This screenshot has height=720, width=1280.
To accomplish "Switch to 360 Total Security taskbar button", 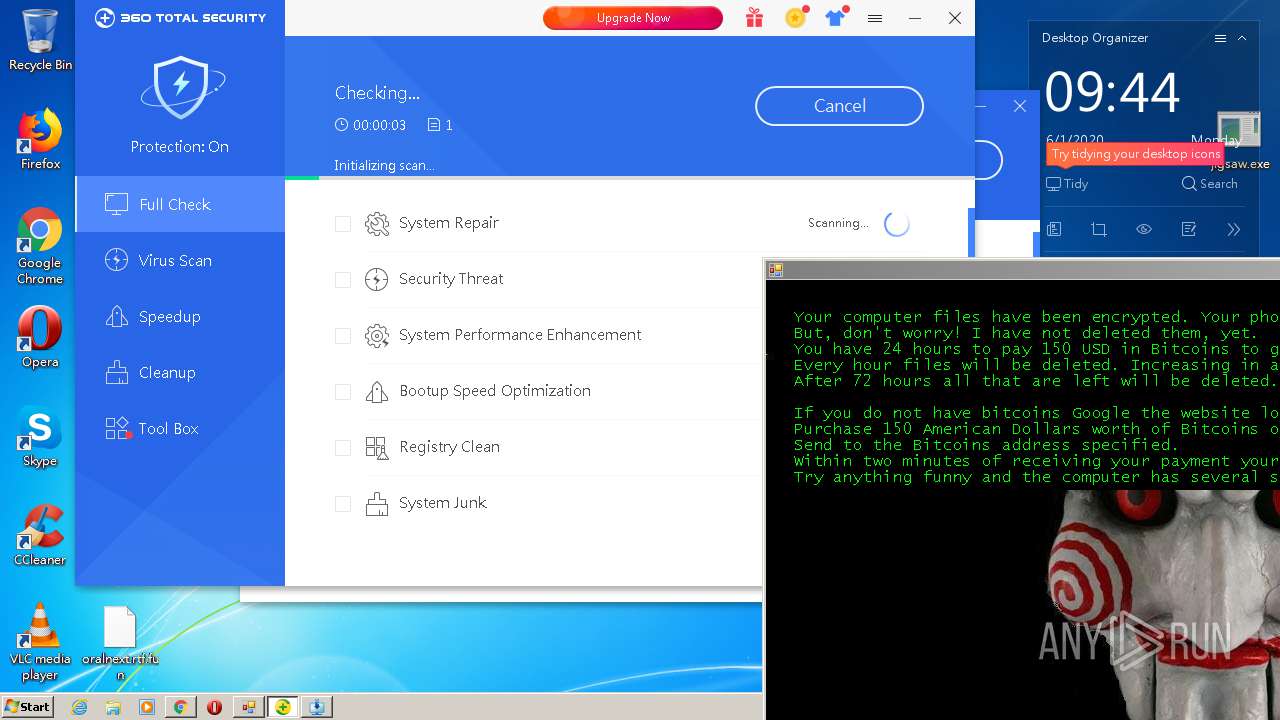I will tap(283, 707).
